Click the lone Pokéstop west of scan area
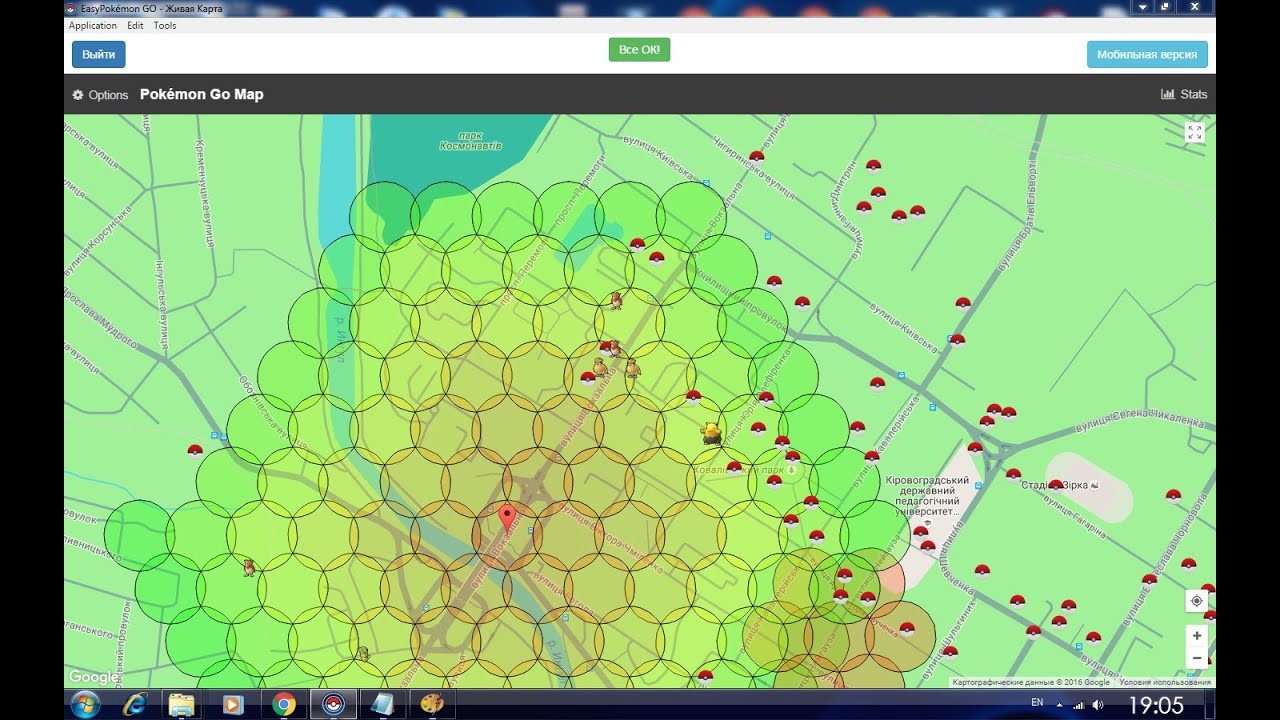 pyautogui.click(x=195, y=451)
